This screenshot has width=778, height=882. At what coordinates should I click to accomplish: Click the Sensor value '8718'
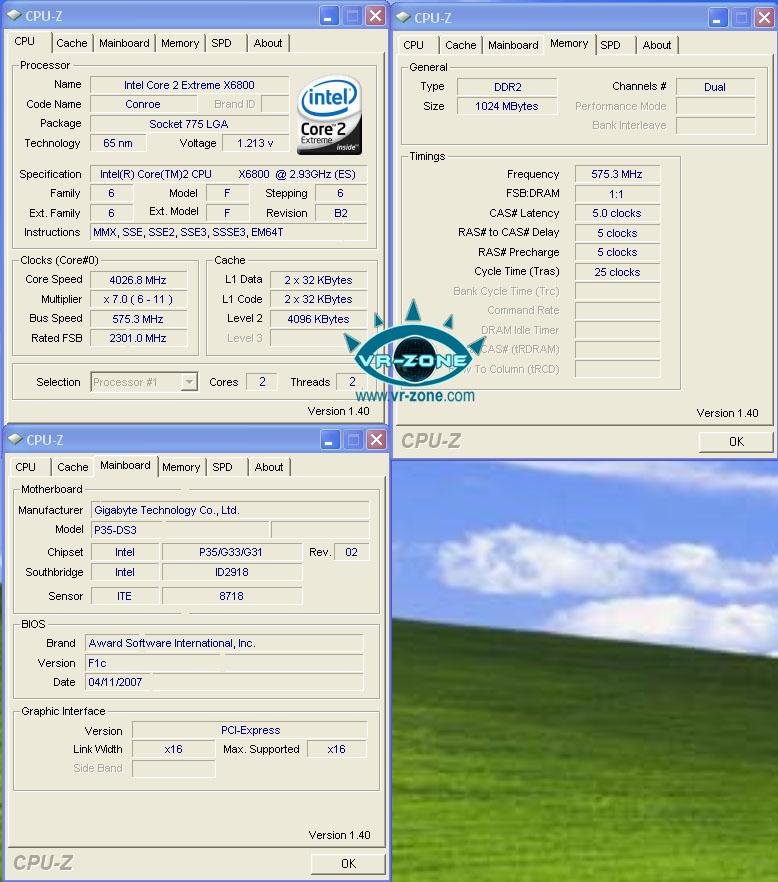pos(231,596)
